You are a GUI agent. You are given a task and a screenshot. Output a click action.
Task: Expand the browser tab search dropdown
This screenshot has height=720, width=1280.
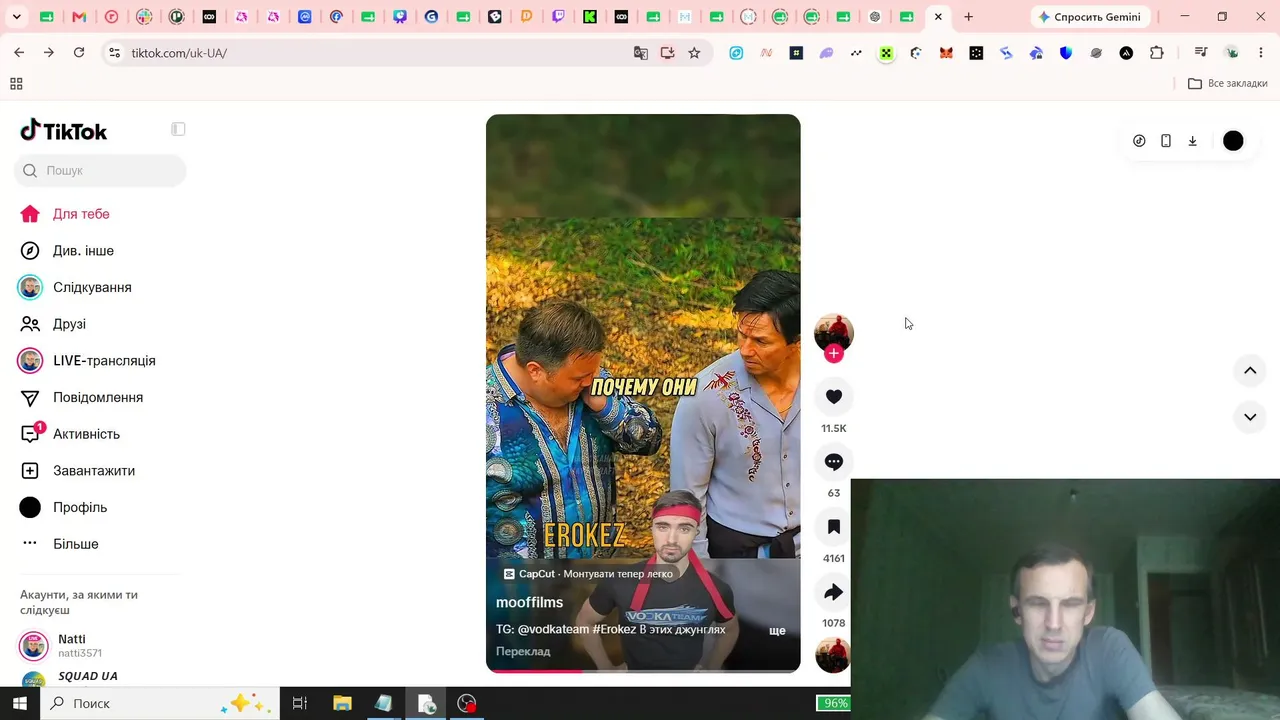17,17
